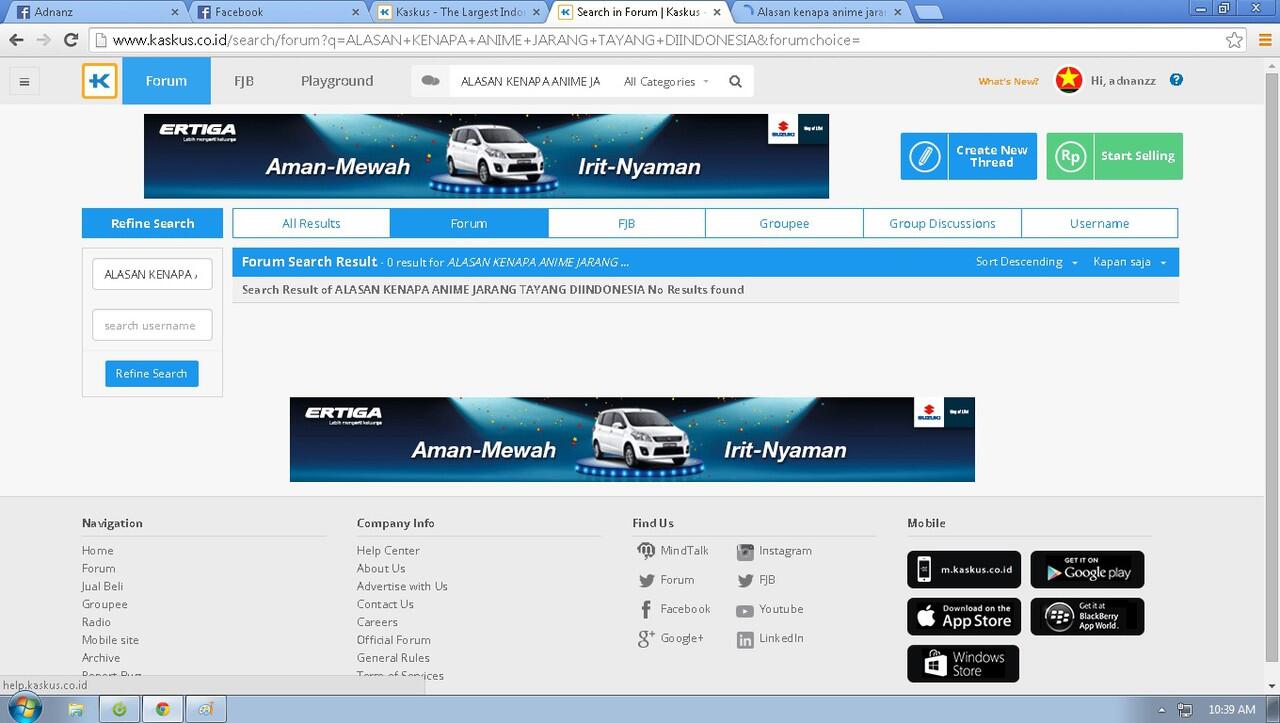Click the BlackBerry App World badge
Screen dimensions: 1280x723
(1087, 617)
